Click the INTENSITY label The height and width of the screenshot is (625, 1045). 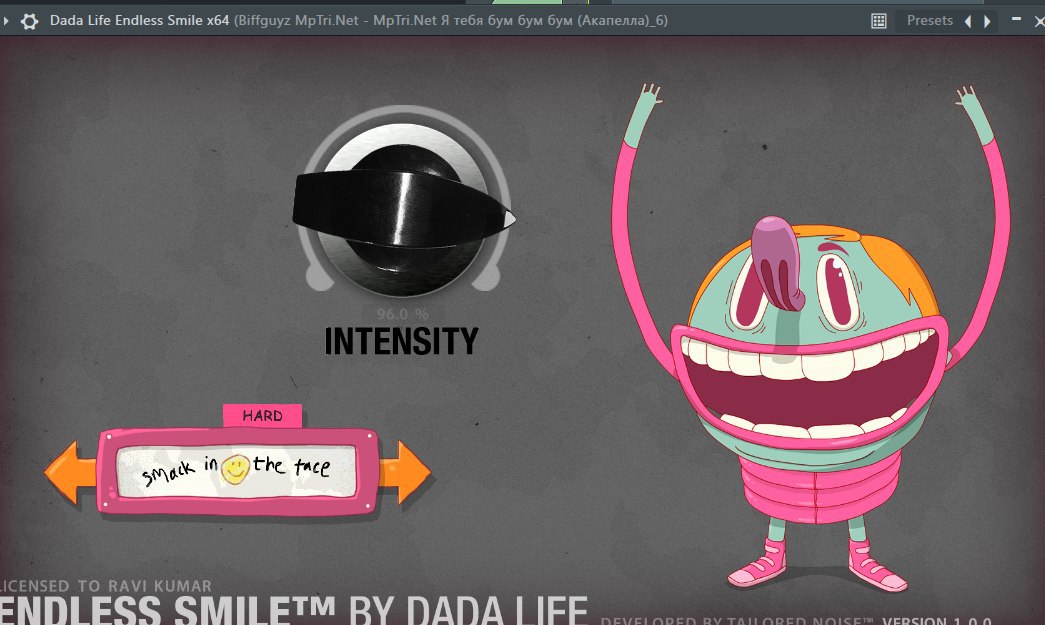401,340
